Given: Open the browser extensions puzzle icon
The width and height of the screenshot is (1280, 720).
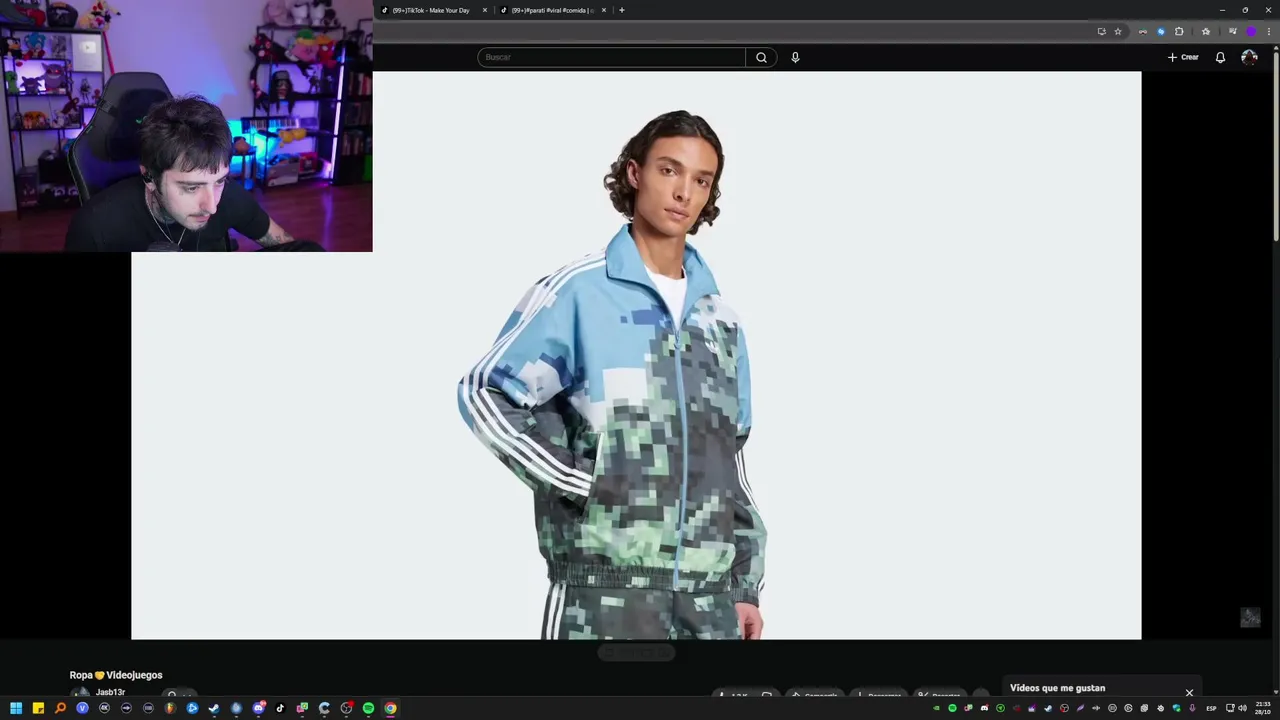Looking at the screenshot, I should (1179, 31).
